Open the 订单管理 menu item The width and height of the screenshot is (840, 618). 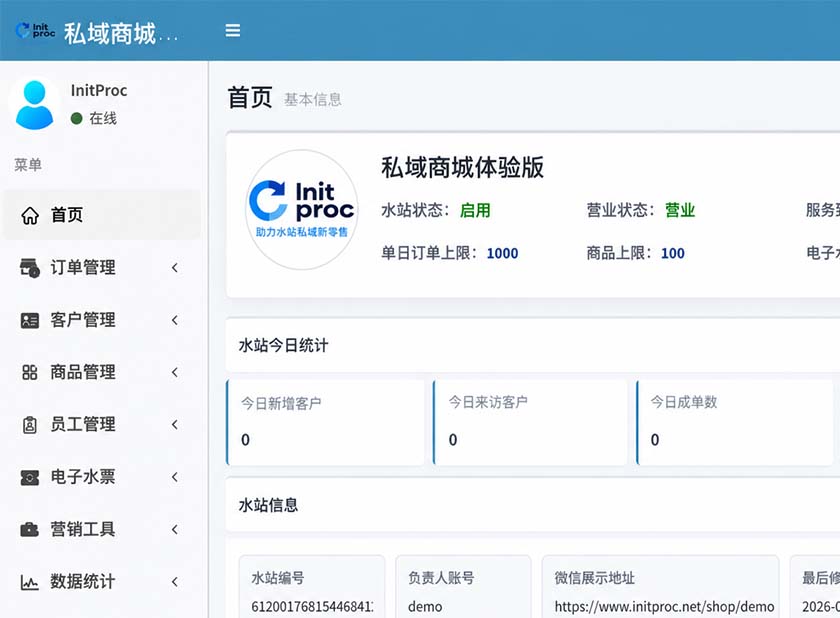point(102,268)
